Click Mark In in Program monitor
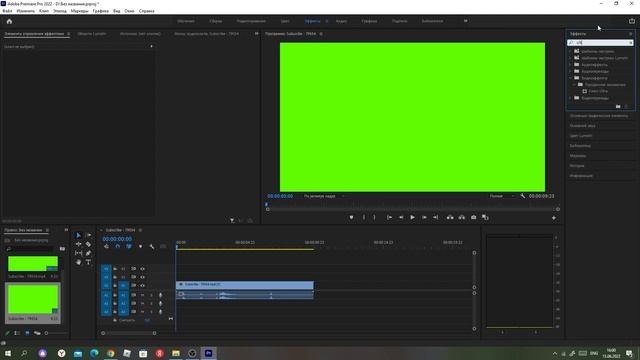 [x=364, y=218]
